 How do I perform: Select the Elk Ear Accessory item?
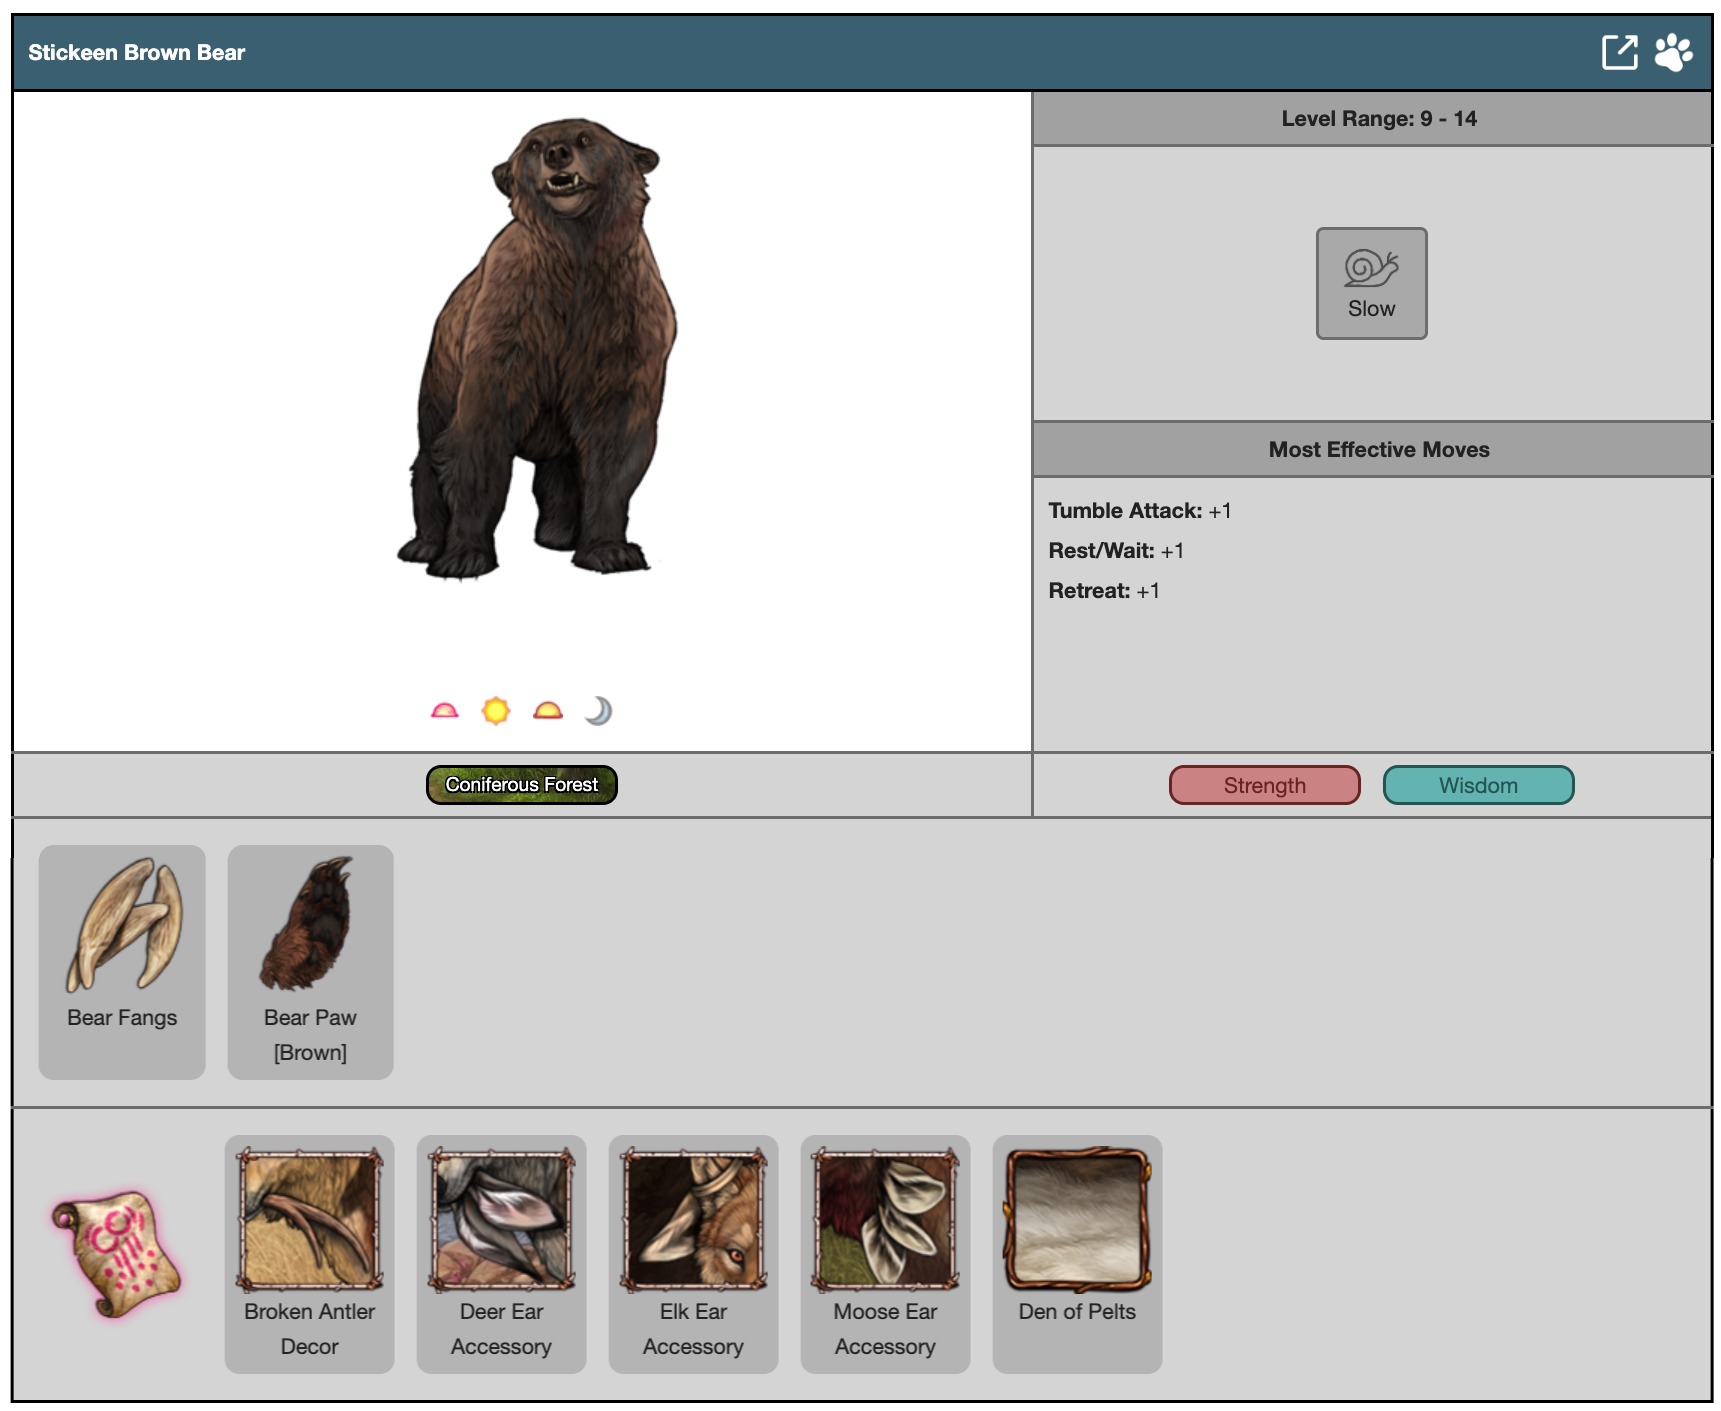(693, 1253)
